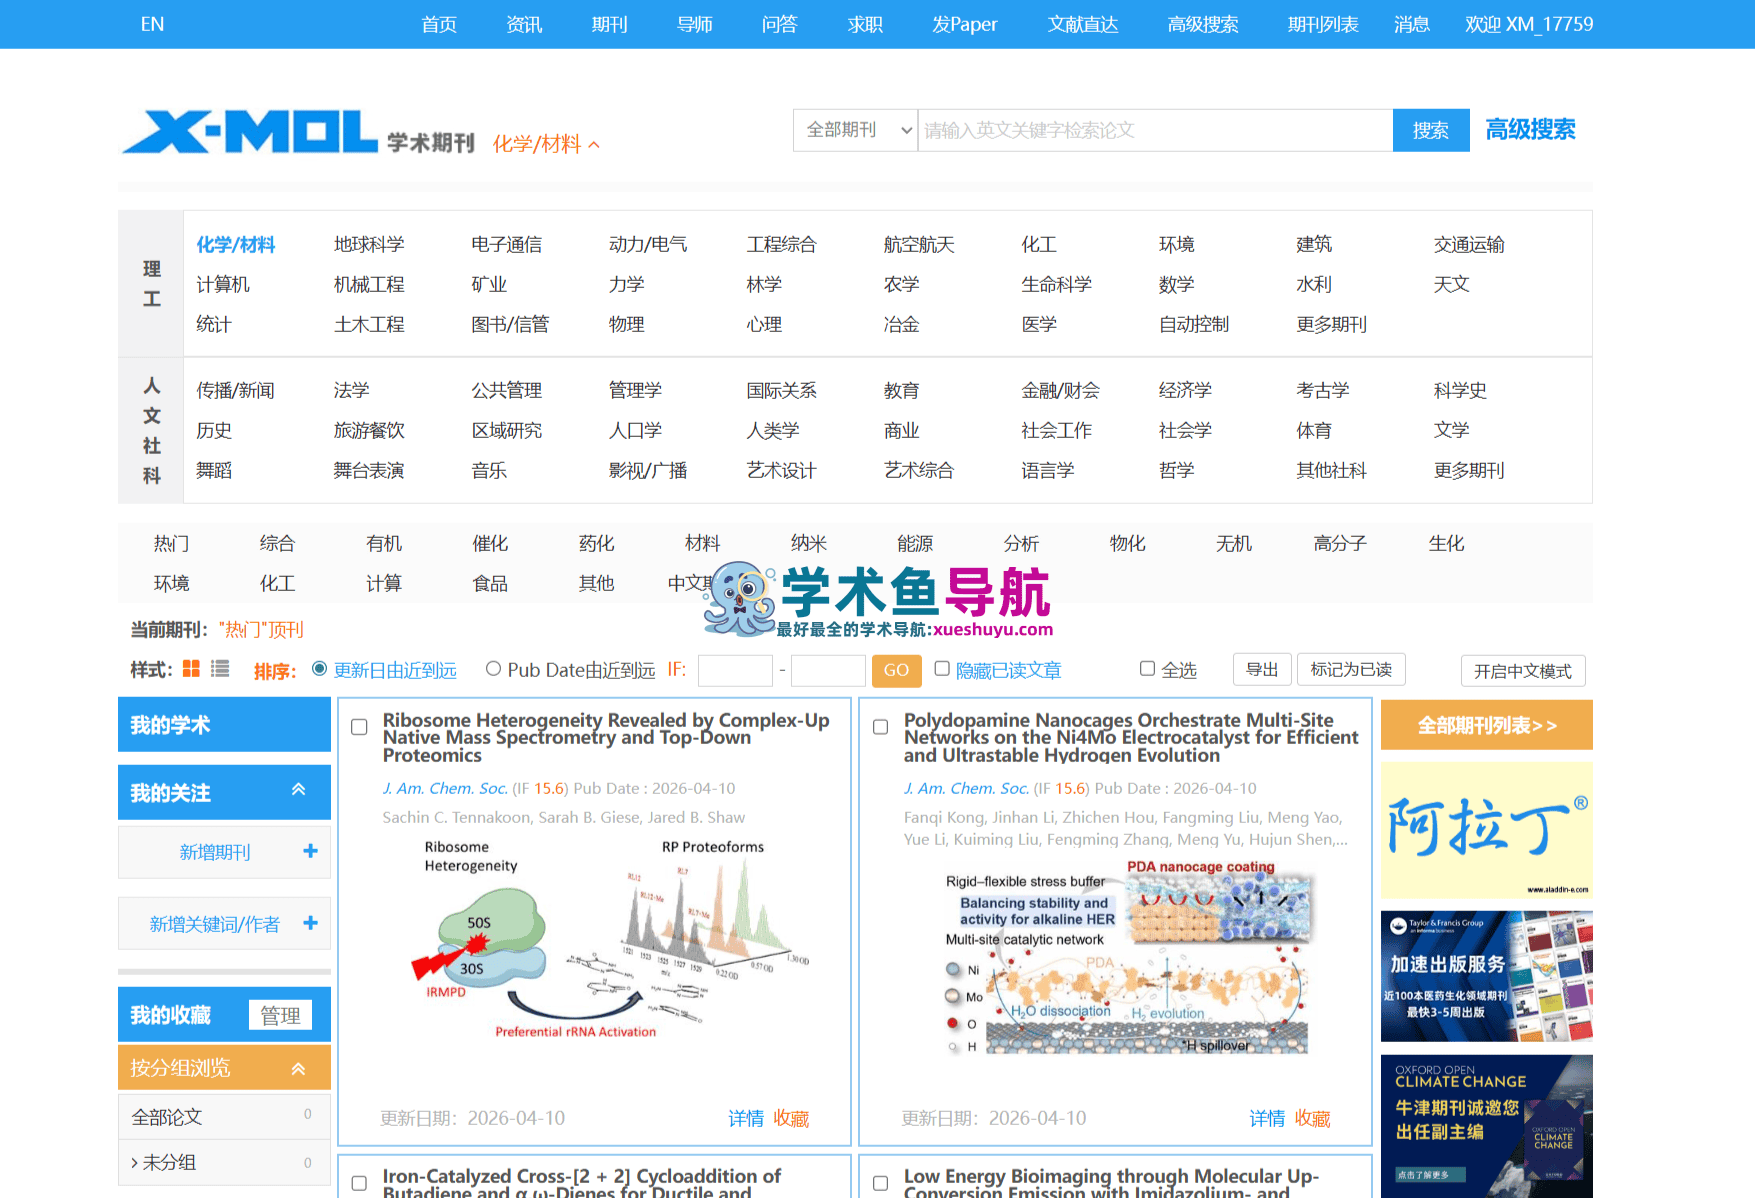Collapse 我的关注 section with chevron icon
1755x1198 pixels.
(x=298, y=790)
